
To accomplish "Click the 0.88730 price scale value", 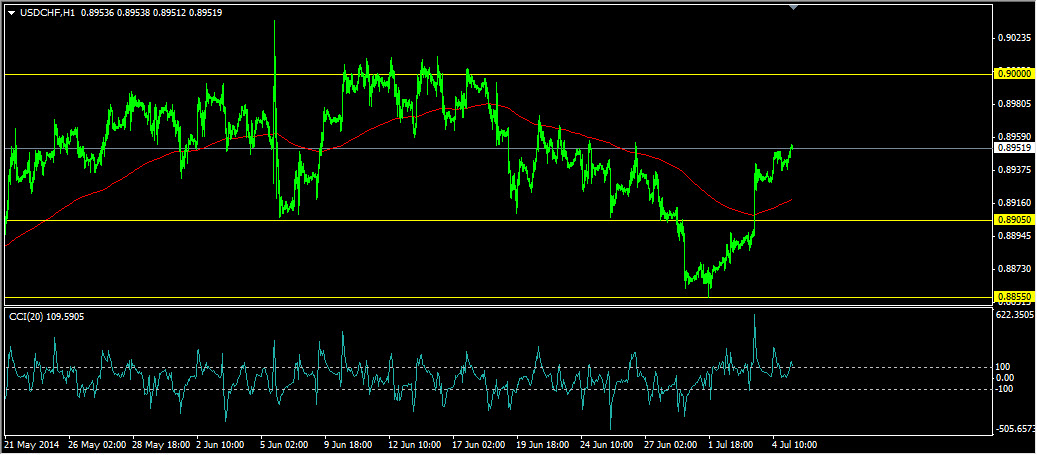I will point(1013,269).
